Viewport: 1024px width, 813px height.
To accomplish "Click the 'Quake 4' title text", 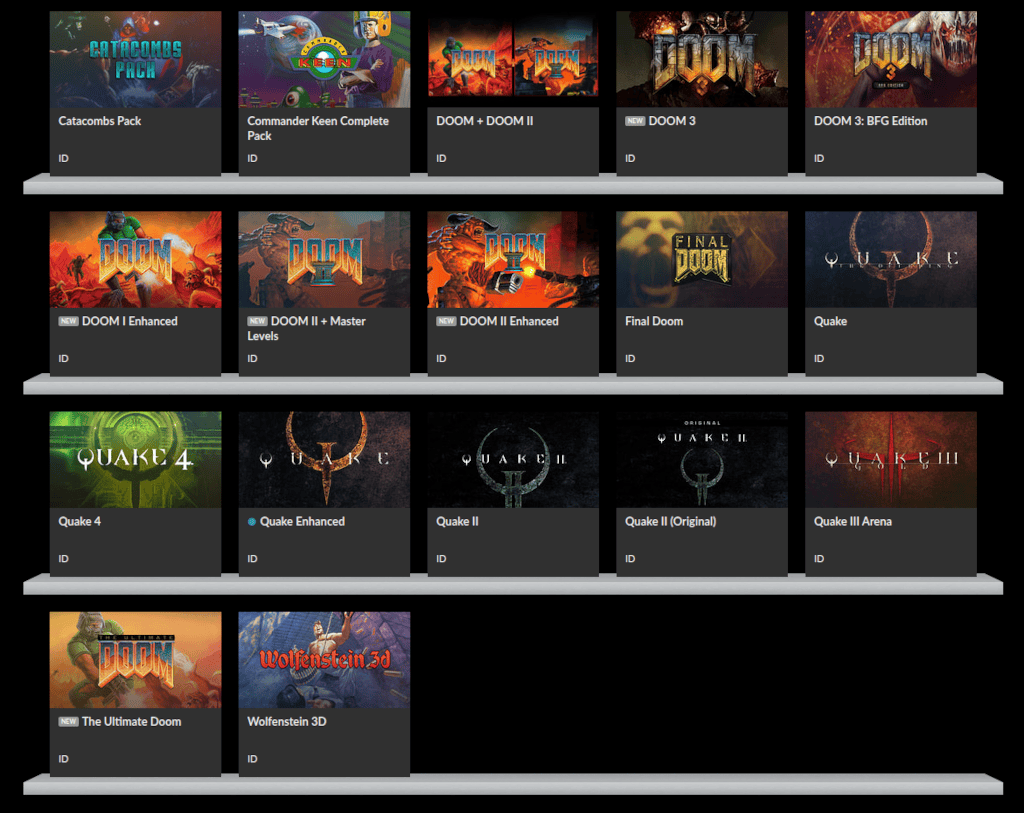I will 80,522.
